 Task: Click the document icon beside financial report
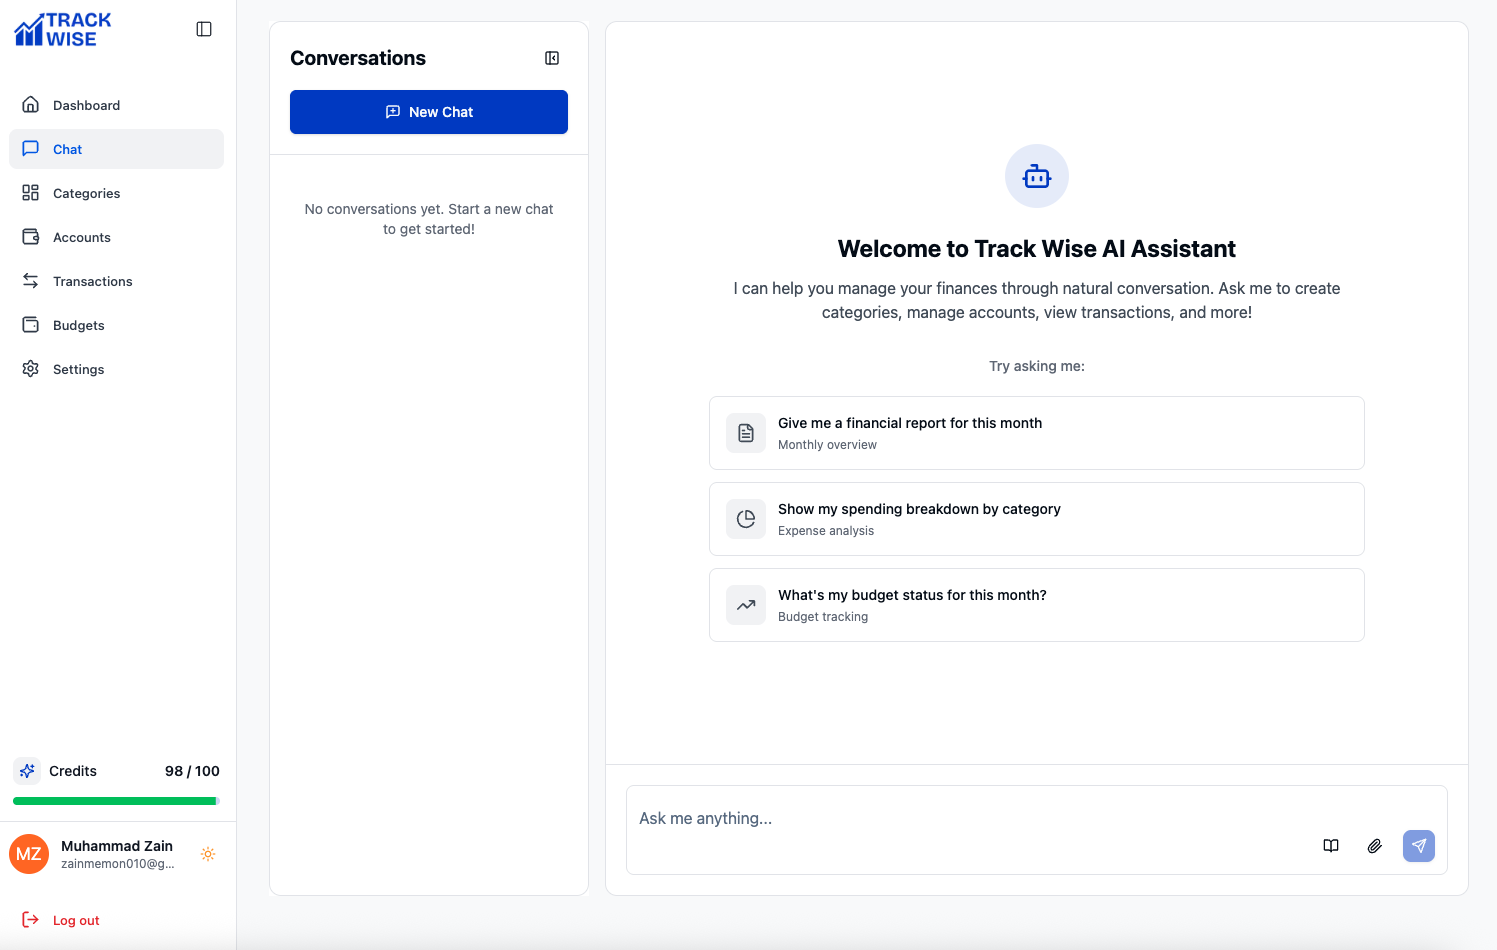pos(746,433)
